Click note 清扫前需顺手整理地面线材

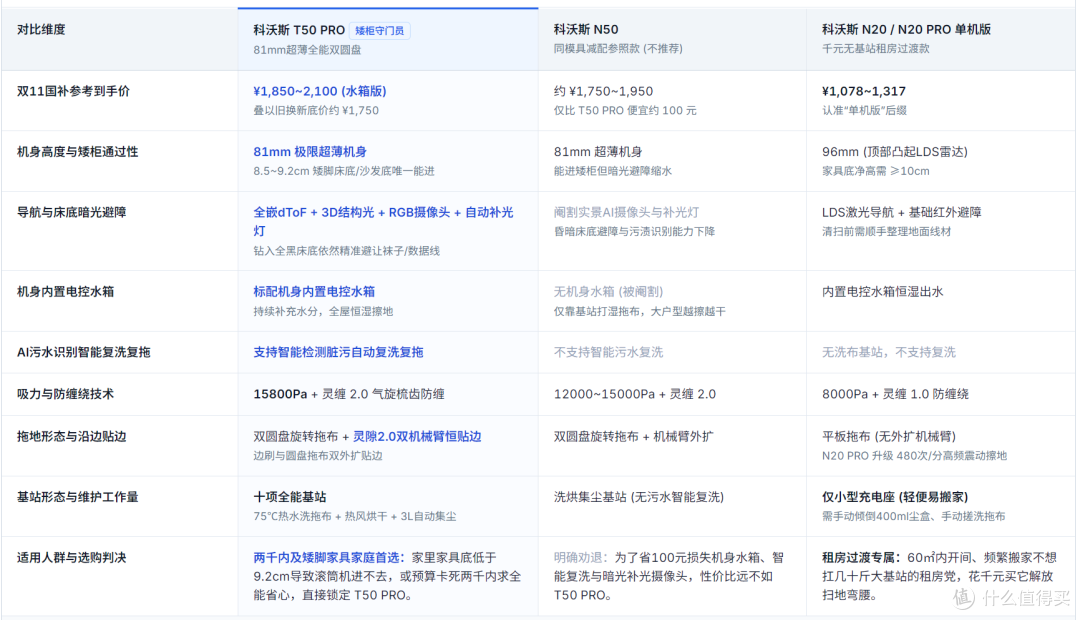tap(886, 231)
